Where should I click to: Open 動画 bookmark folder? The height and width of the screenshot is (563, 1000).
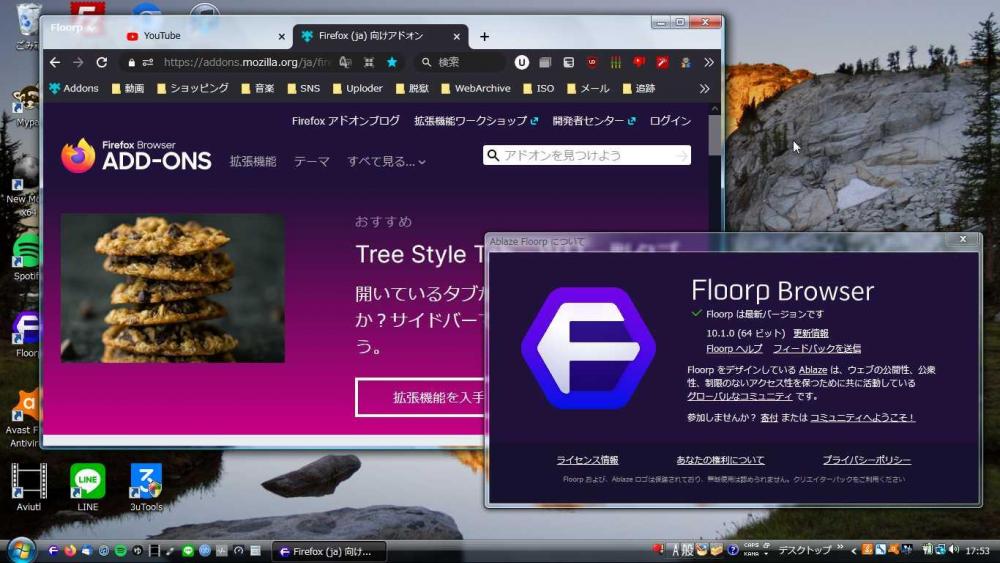pos(128,89)
